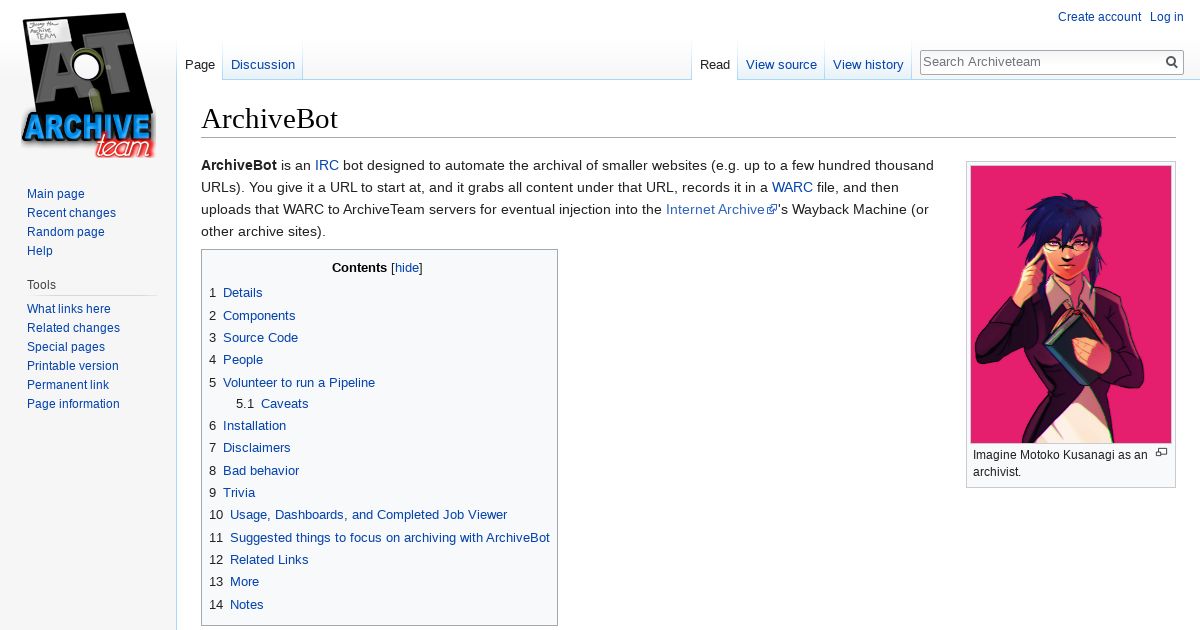The width and height of the screenshot is (1200, 630).
Task: Jump to Trivia section
Action: coord(239,493)
